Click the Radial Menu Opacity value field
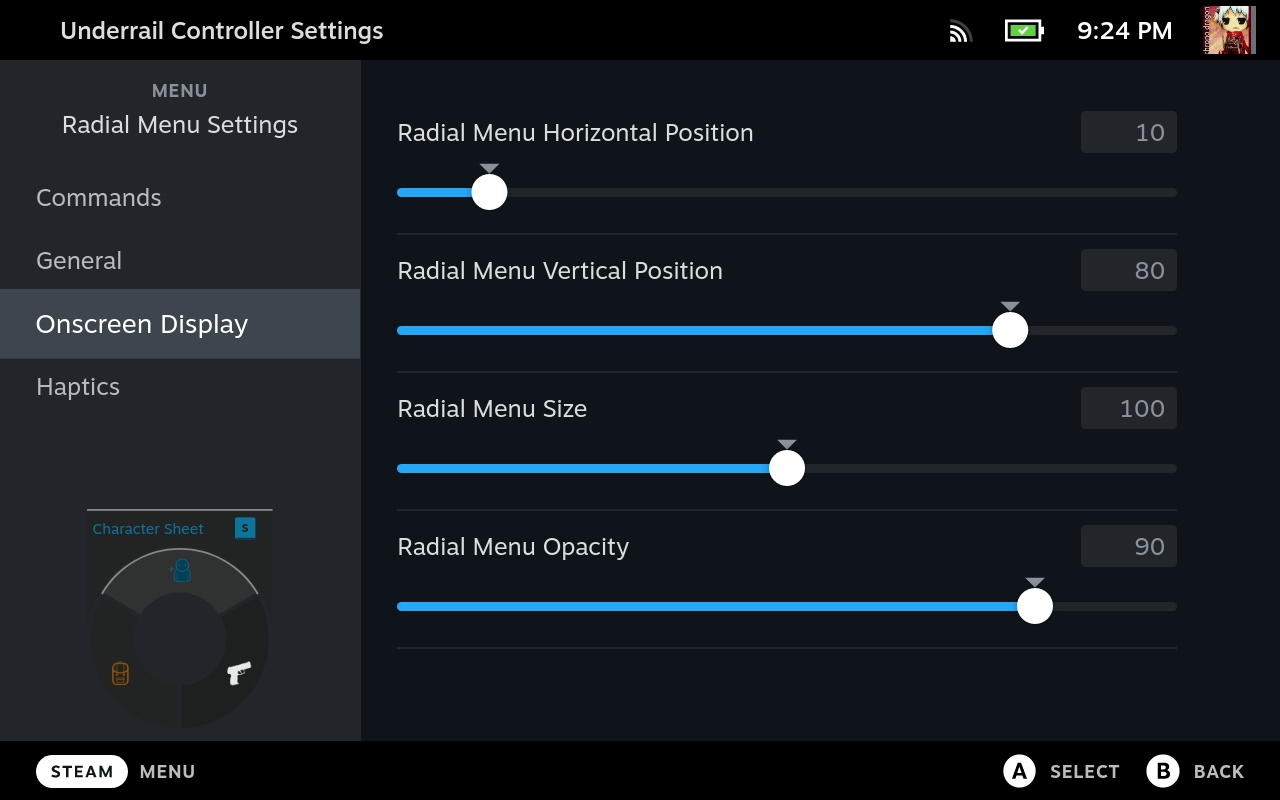Screen dimensions: 1280x800 pyautogui.click(x=1128, y=546)
